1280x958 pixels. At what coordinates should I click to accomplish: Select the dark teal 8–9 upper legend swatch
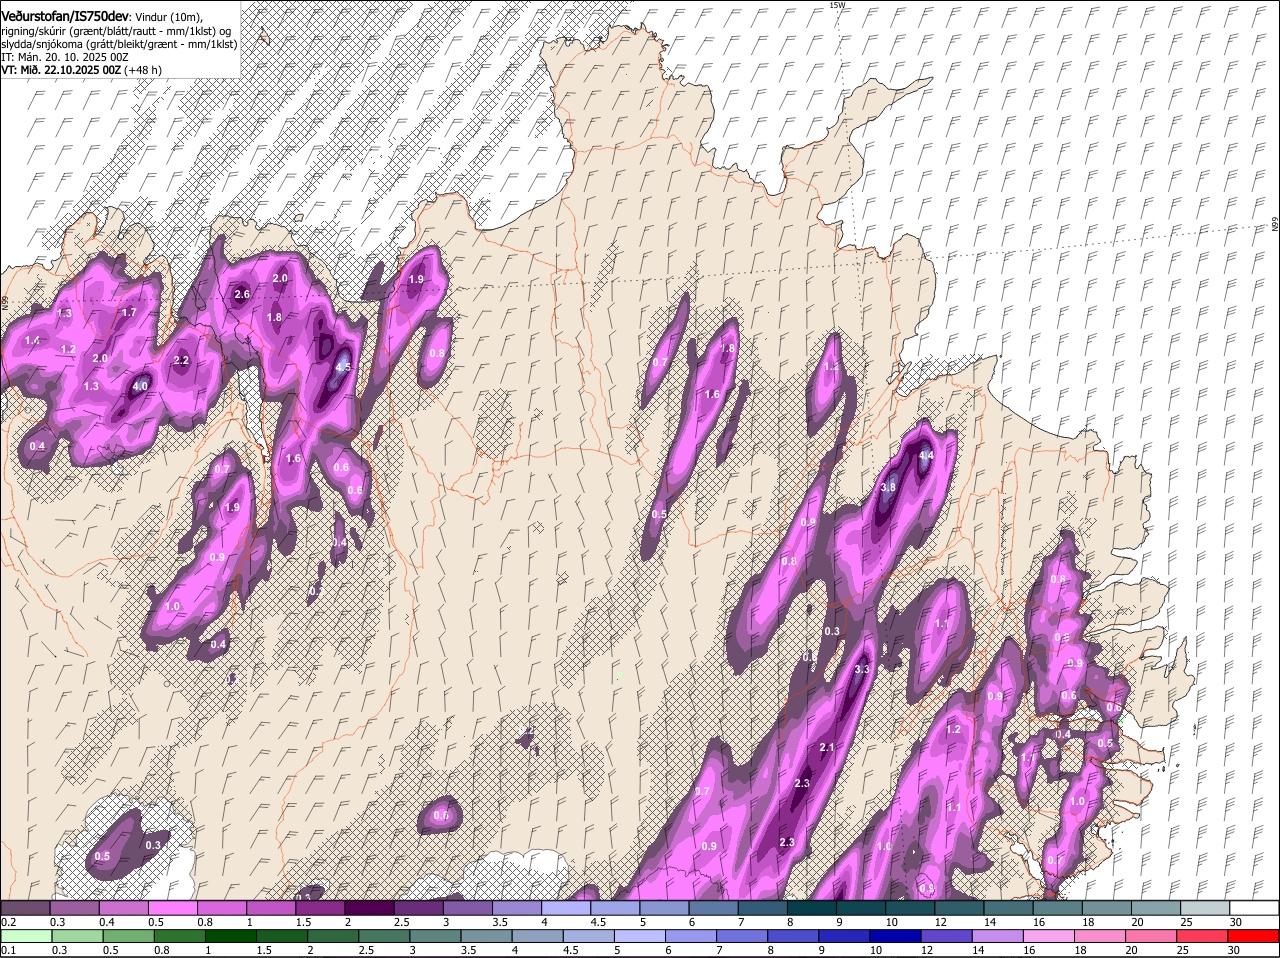[814, 908]
